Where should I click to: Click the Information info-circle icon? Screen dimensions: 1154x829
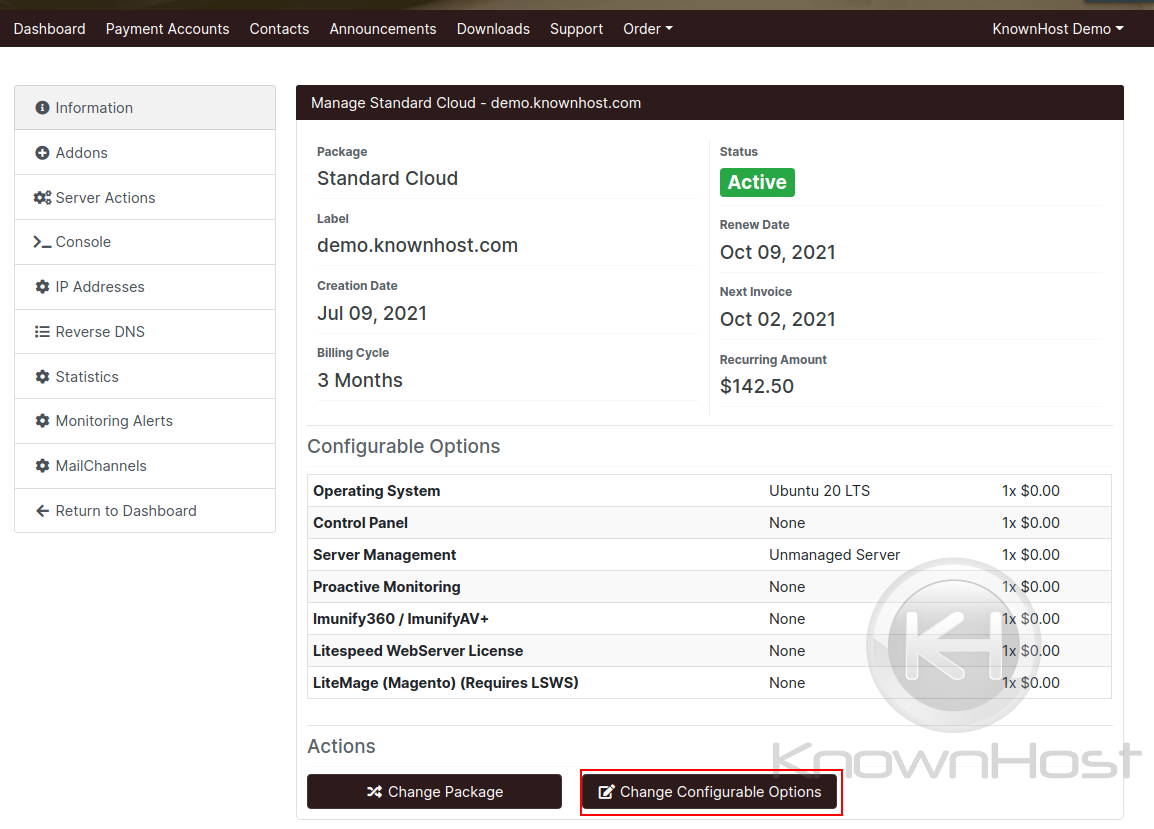pos(42,107)
